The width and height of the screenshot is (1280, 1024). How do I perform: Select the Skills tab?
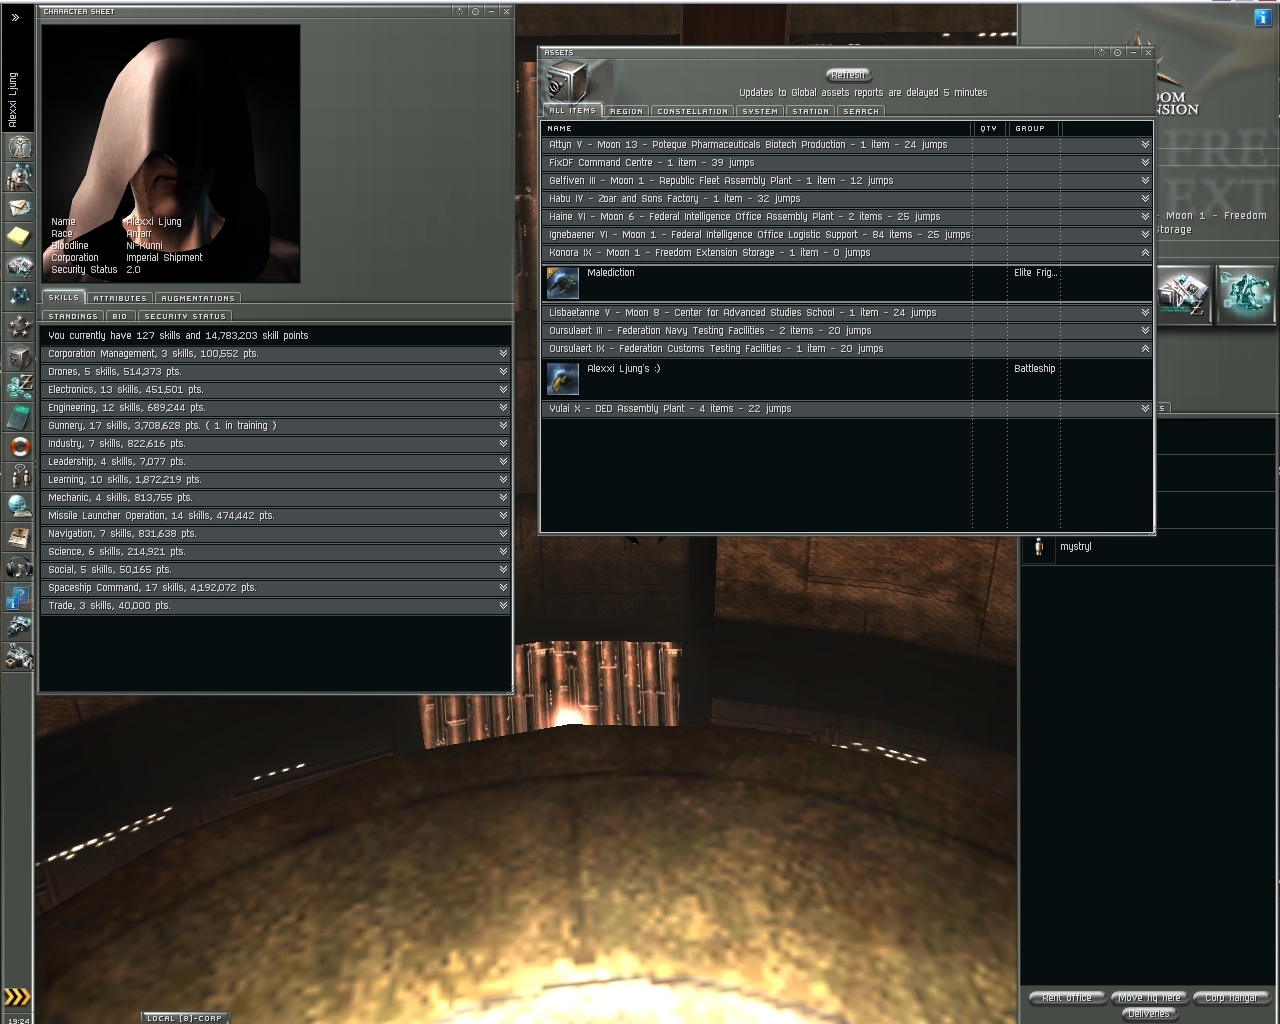click(63, 297)
